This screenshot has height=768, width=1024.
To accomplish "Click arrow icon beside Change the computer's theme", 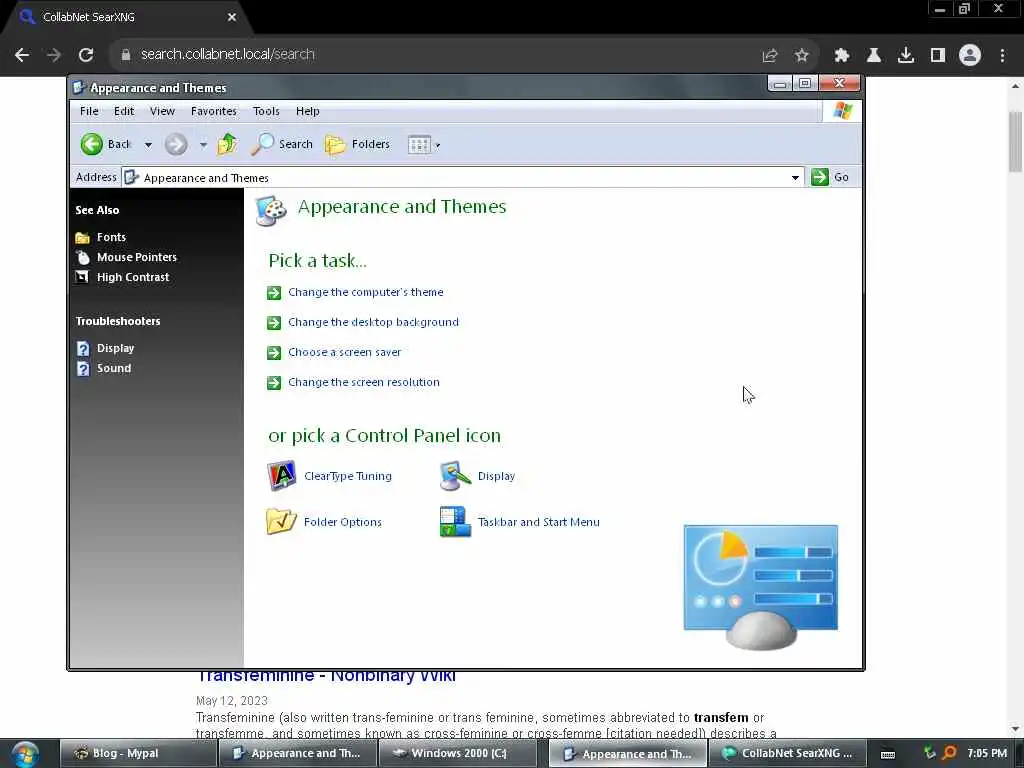I will pos(274,293).
